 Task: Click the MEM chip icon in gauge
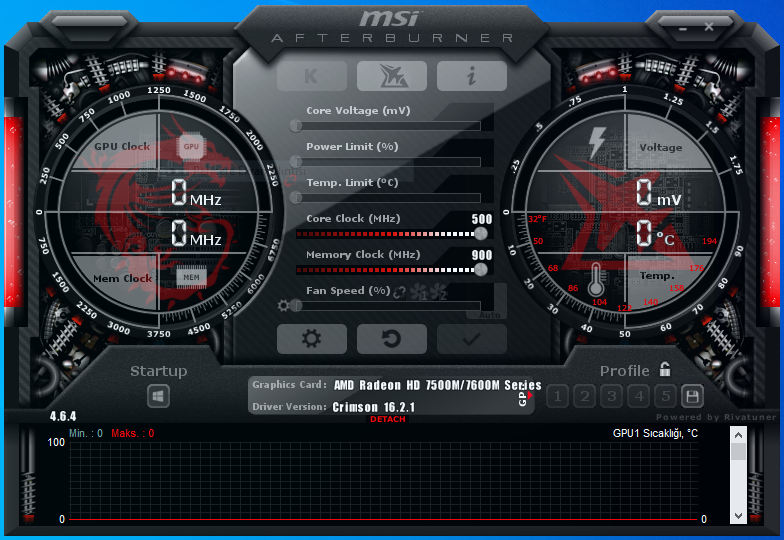tap(191, 278)
